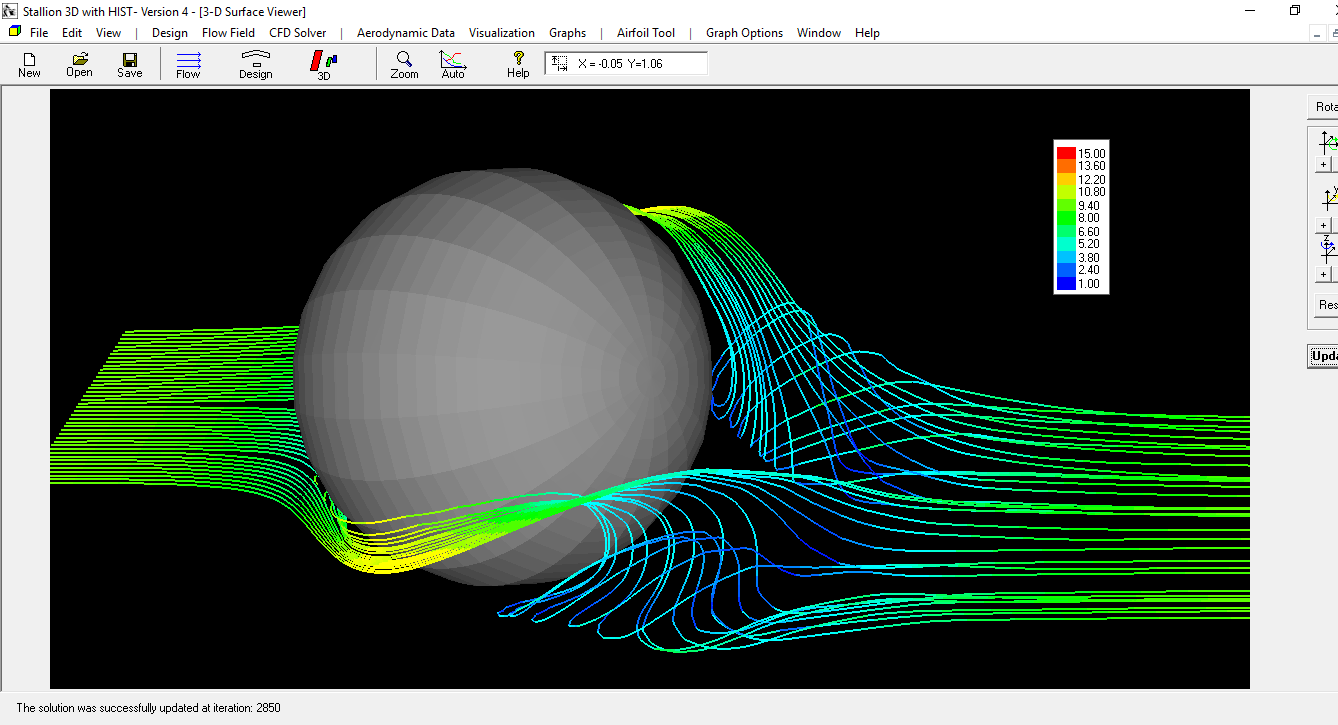1338x725 pixels.
Task: Rotate model about Z axis using rotation icon
Action: [1326, 248]
